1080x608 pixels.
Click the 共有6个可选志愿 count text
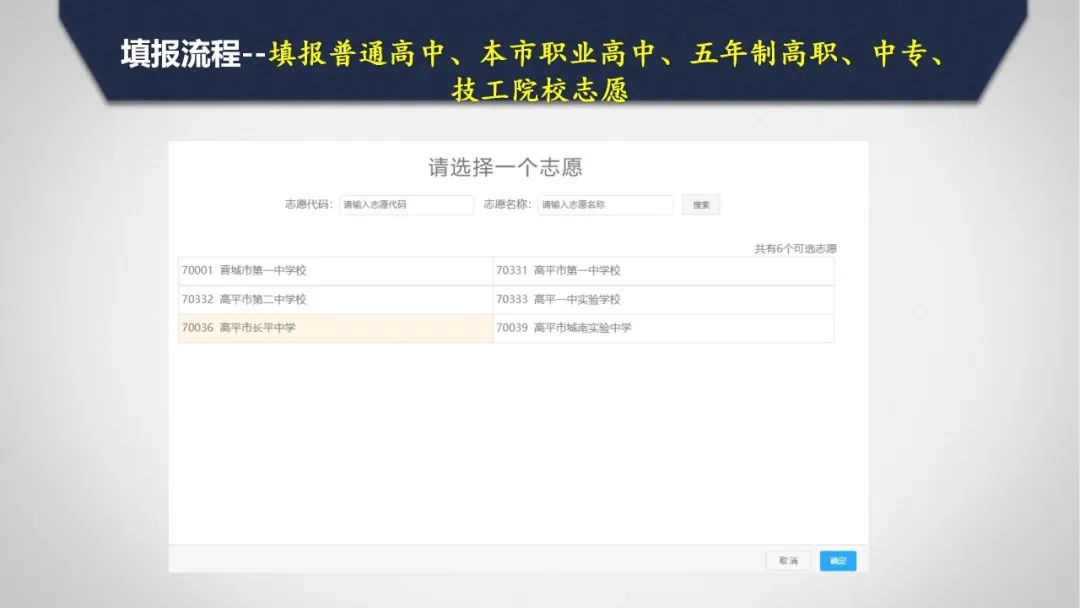click(795, 249)
